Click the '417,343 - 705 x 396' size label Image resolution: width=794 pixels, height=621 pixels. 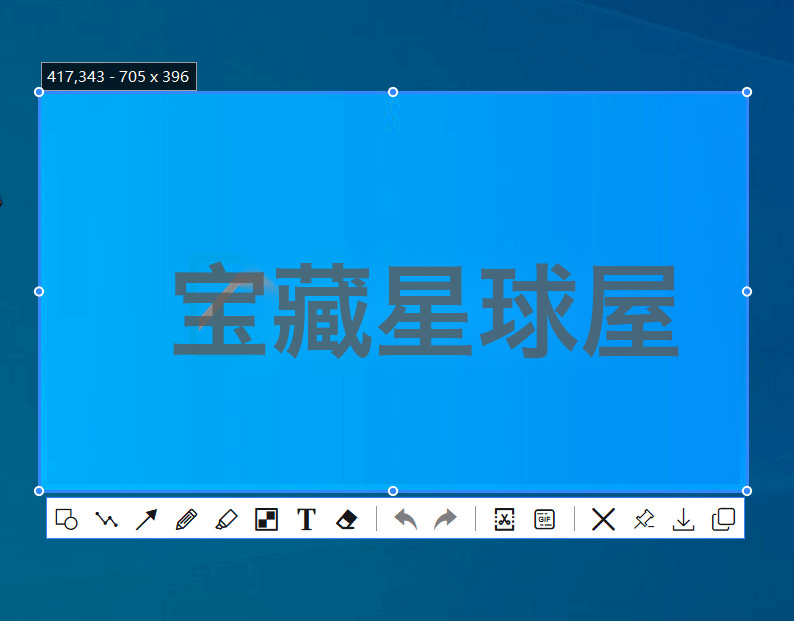click(118, 76)
